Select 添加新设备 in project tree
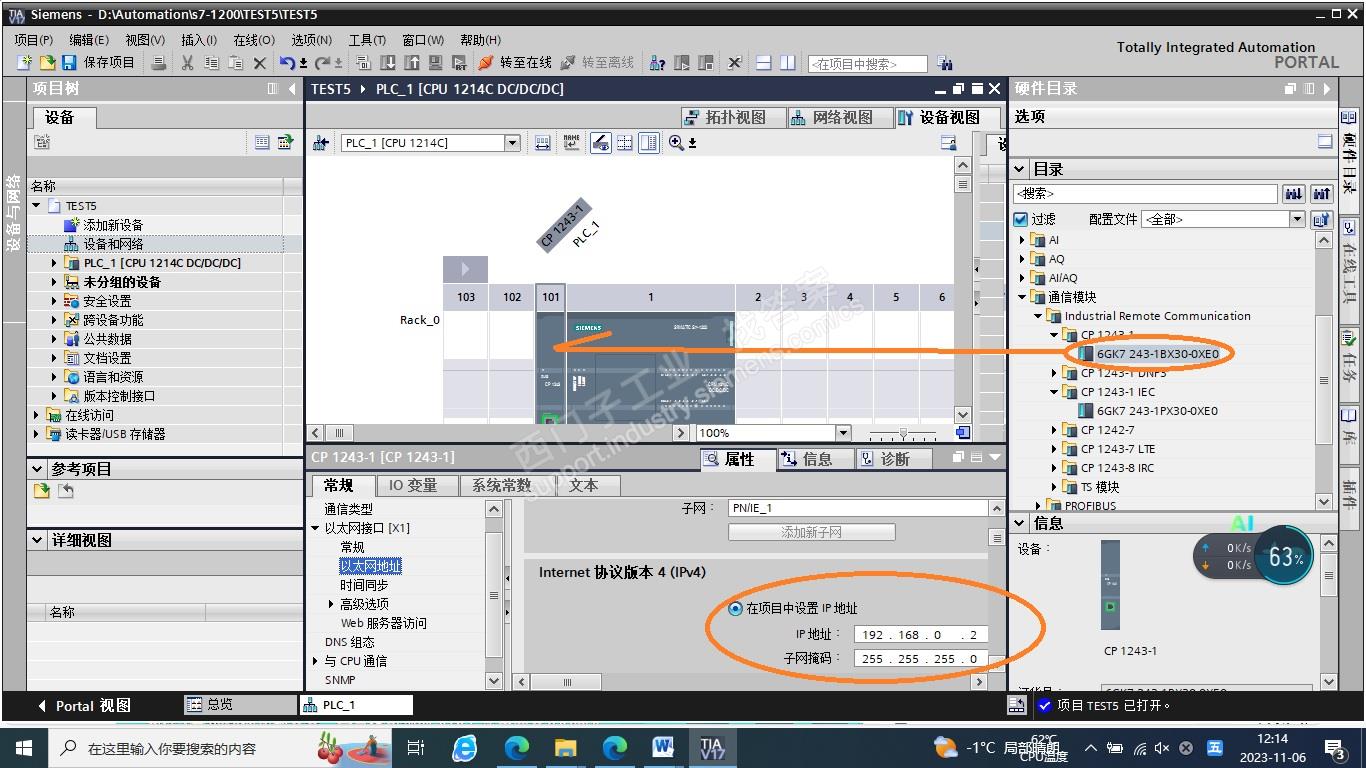 tap(113, 225)
